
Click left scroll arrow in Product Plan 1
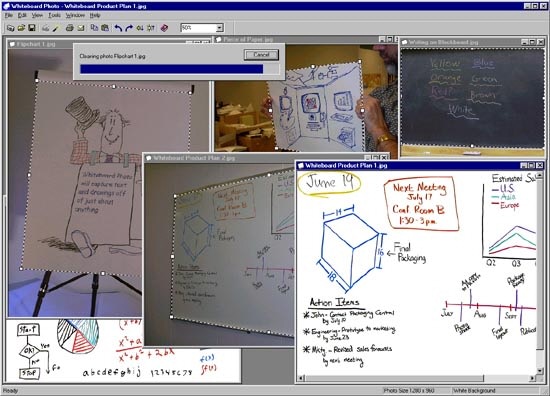[301, 378]
